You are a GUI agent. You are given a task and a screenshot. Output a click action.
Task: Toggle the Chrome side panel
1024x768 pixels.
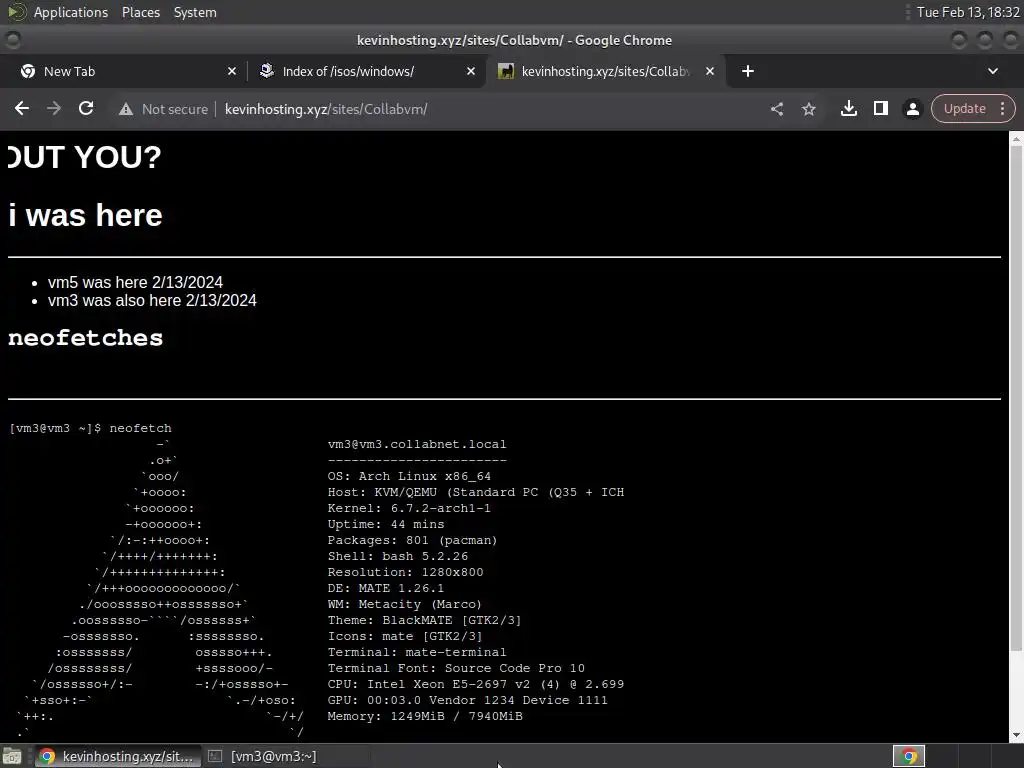coord(880,108)
